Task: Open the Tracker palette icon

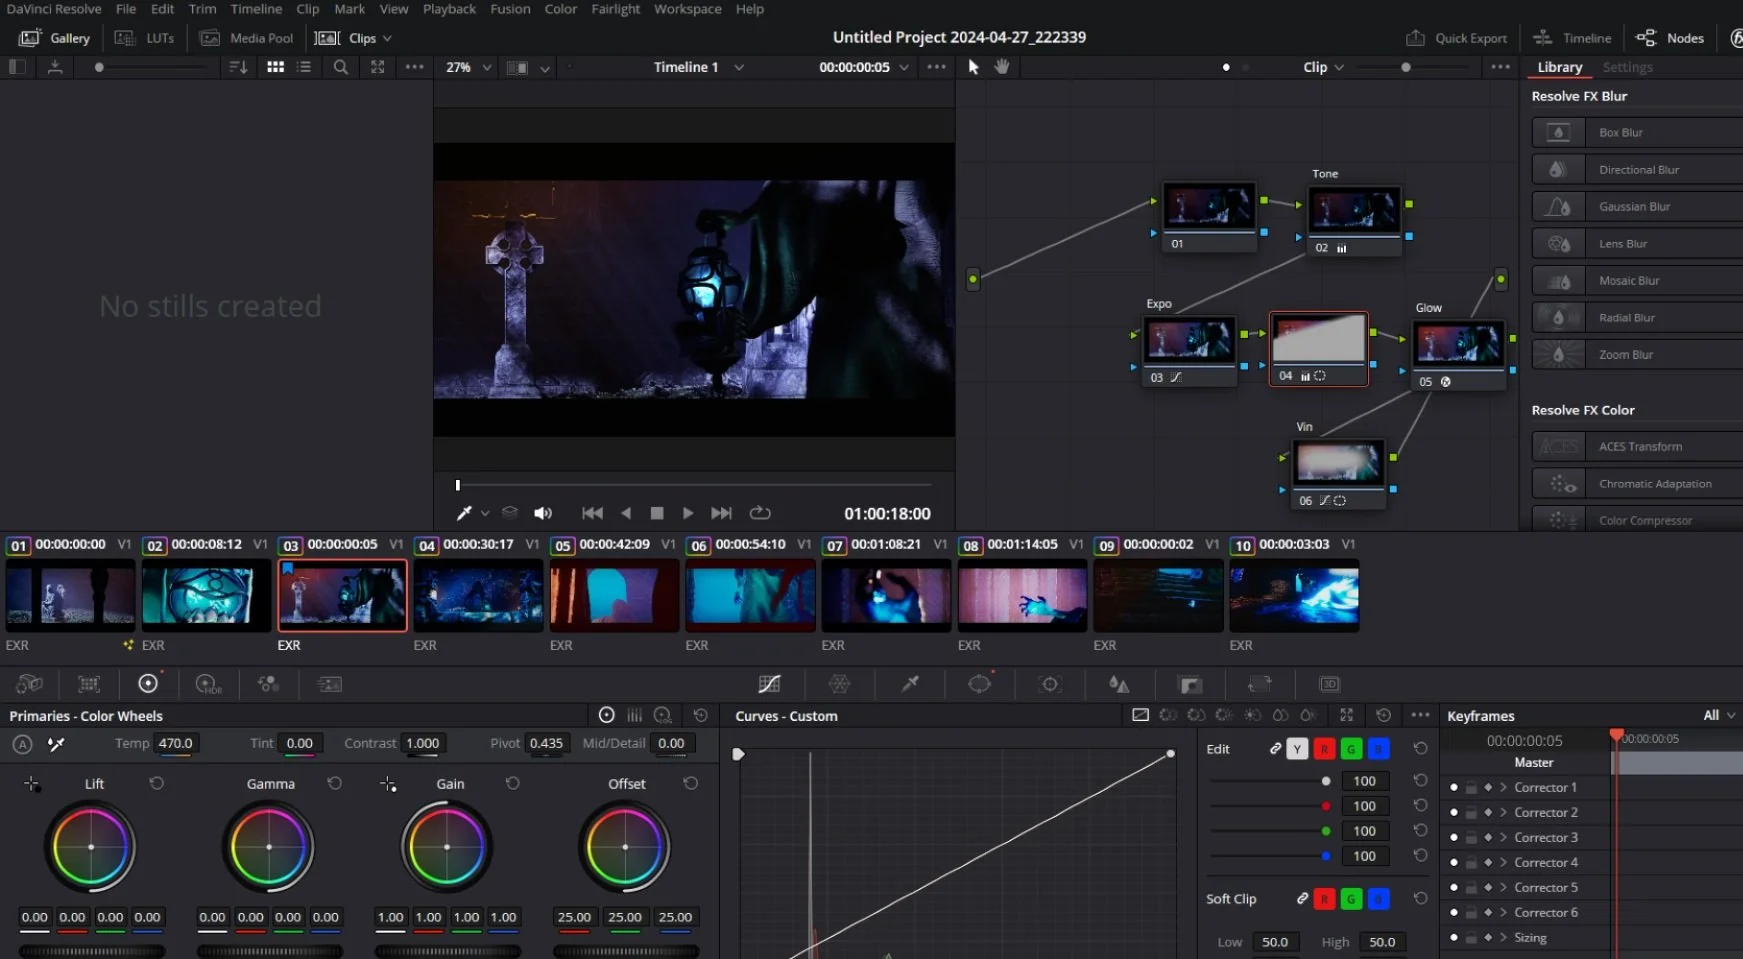Action: pos(1050,684)
